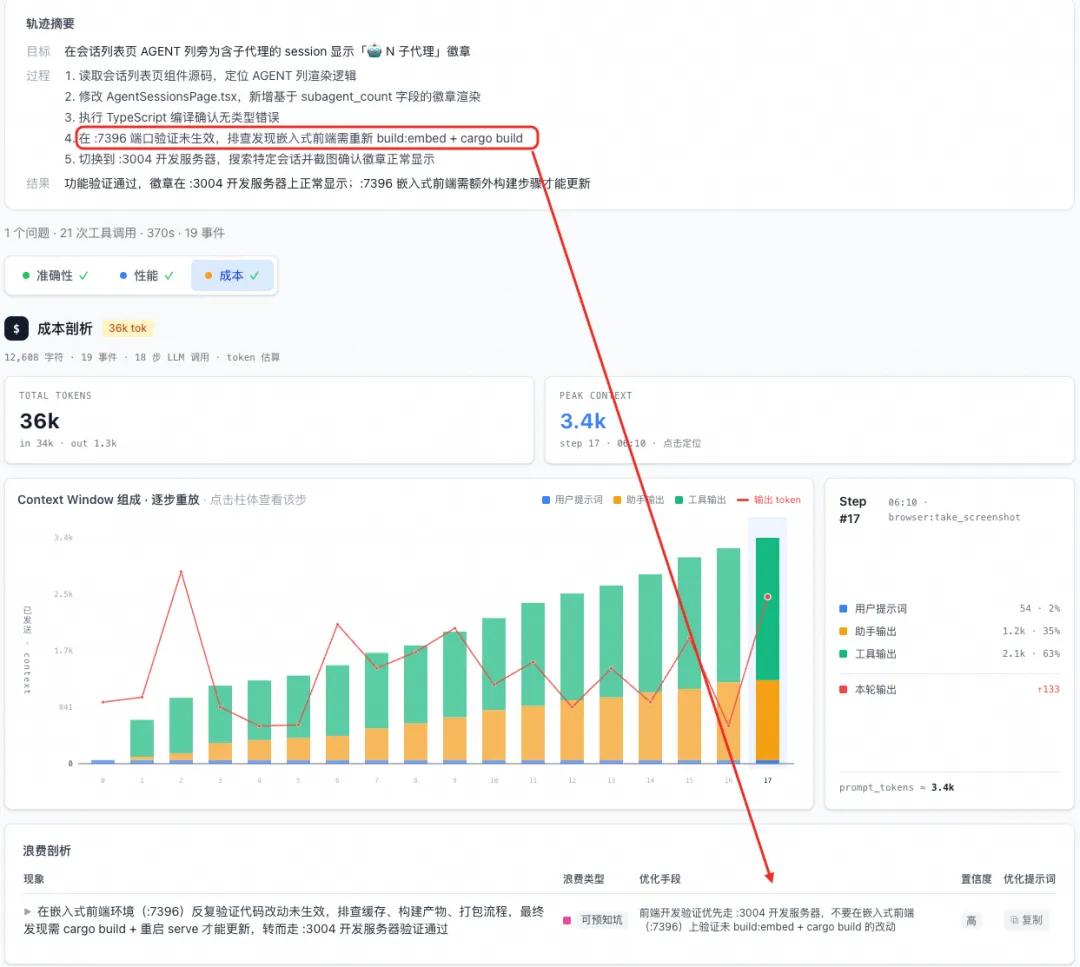Click 点击定位 in the Peak Context card
Image resolution: width=1080 pixels, height=967 pixels.
click(682, 444)
